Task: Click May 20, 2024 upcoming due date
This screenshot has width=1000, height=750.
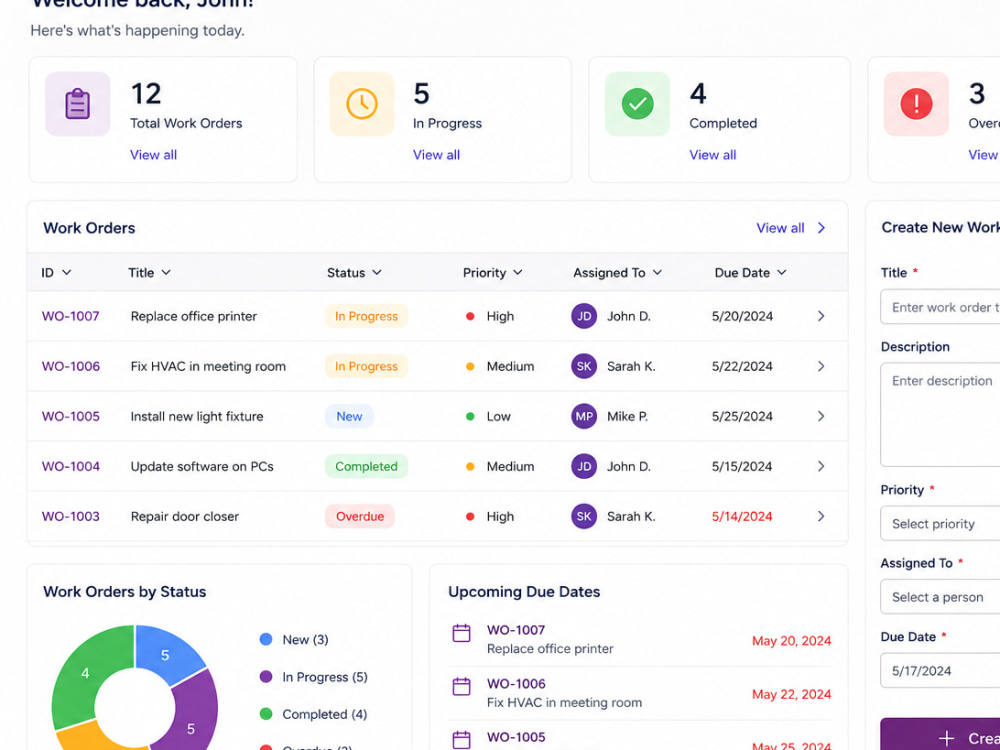Action: (x=791, y=641)
